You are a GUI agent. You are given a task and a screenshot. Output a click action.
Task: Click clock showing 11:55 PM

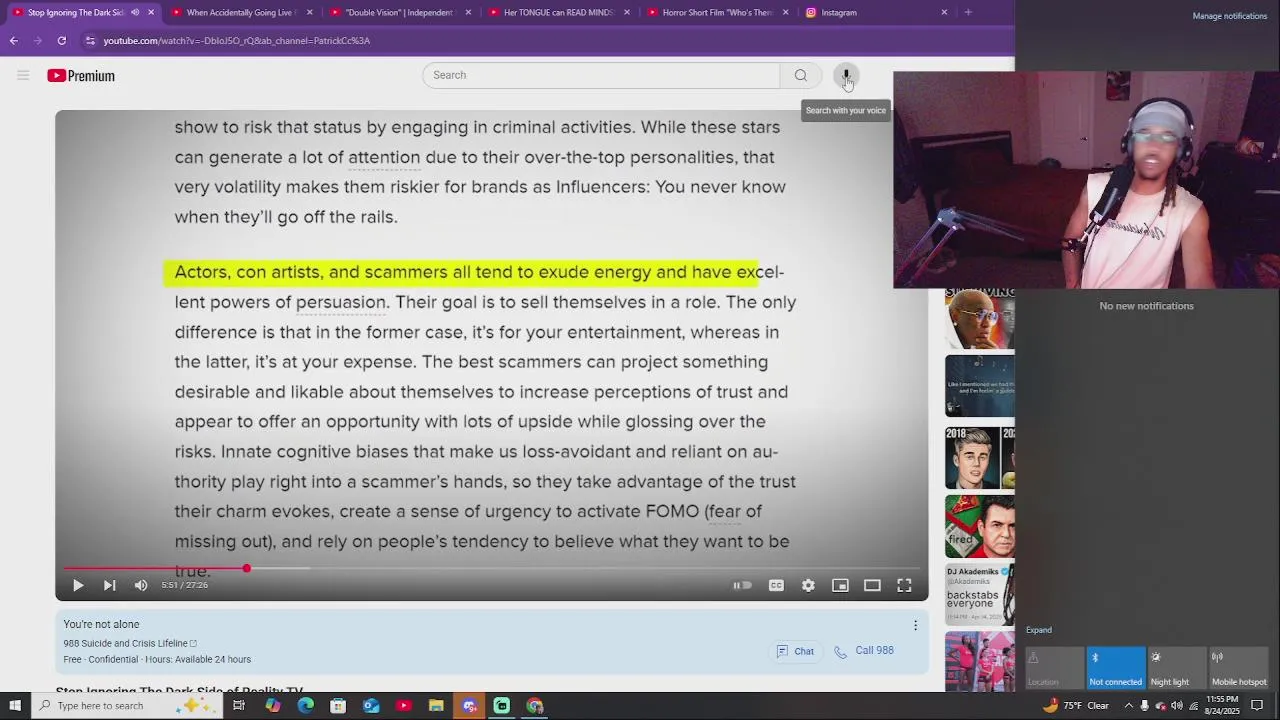(x=1222, y=706)
